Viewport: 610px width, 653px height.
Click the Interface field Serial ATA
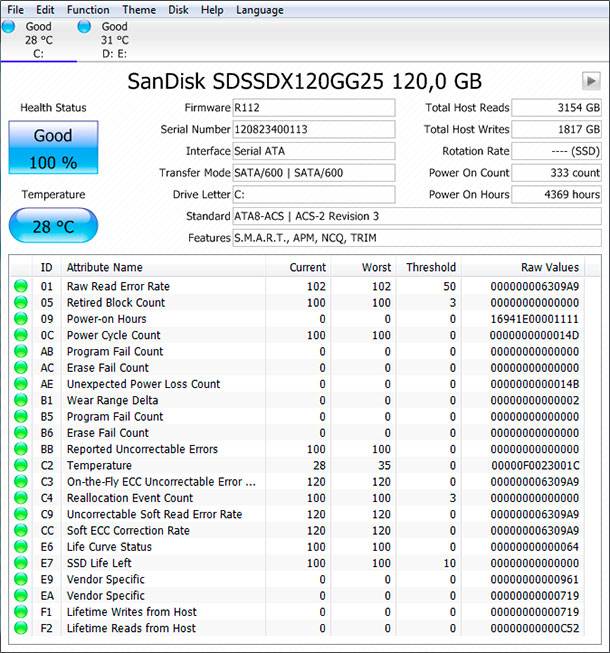314,151
